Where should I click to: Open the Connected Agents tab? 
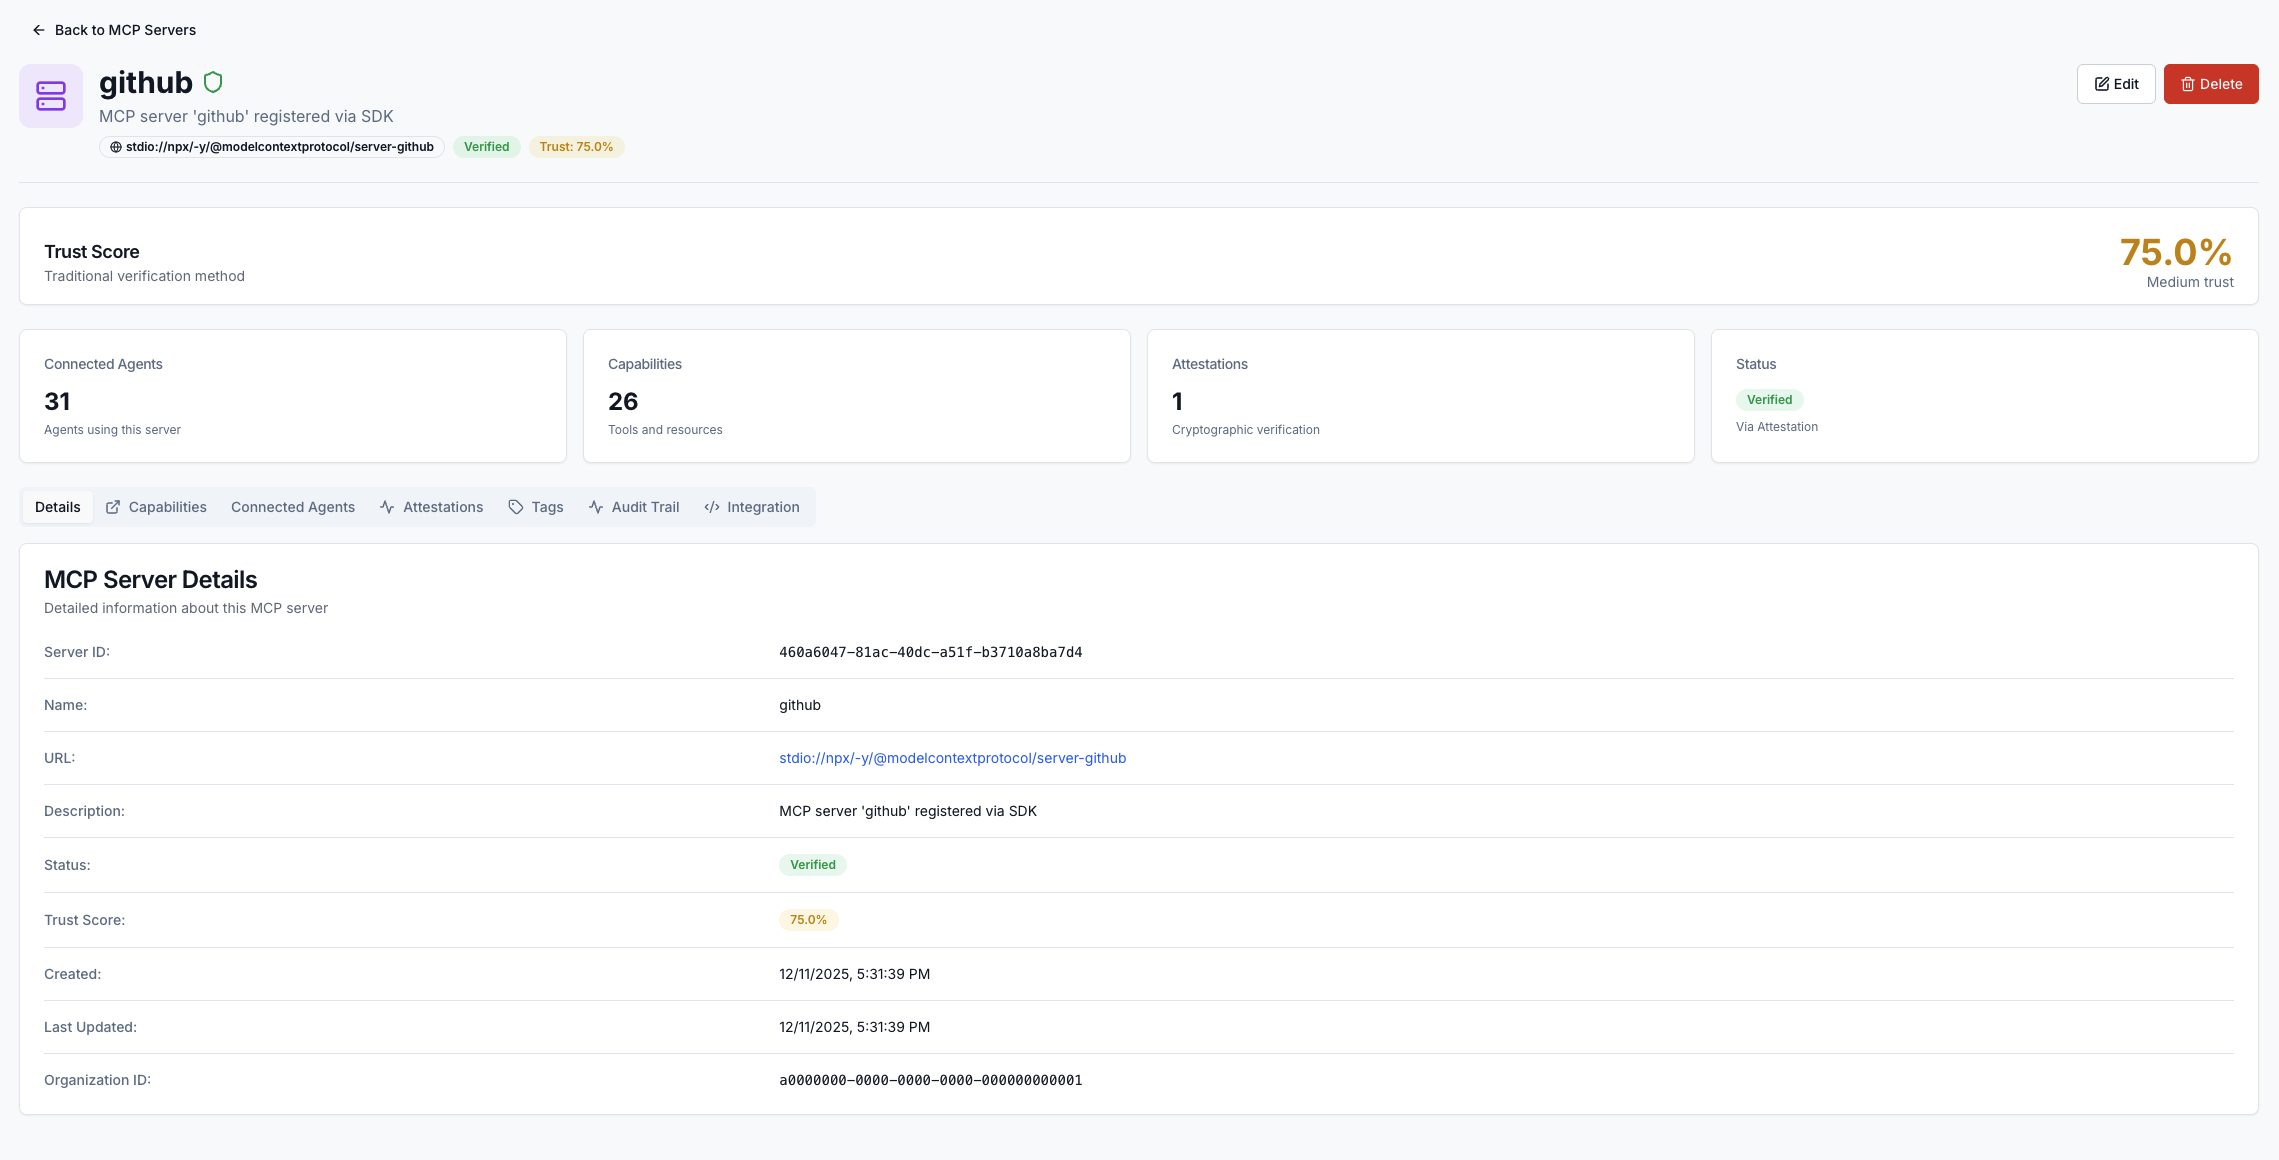coord(293,507)
